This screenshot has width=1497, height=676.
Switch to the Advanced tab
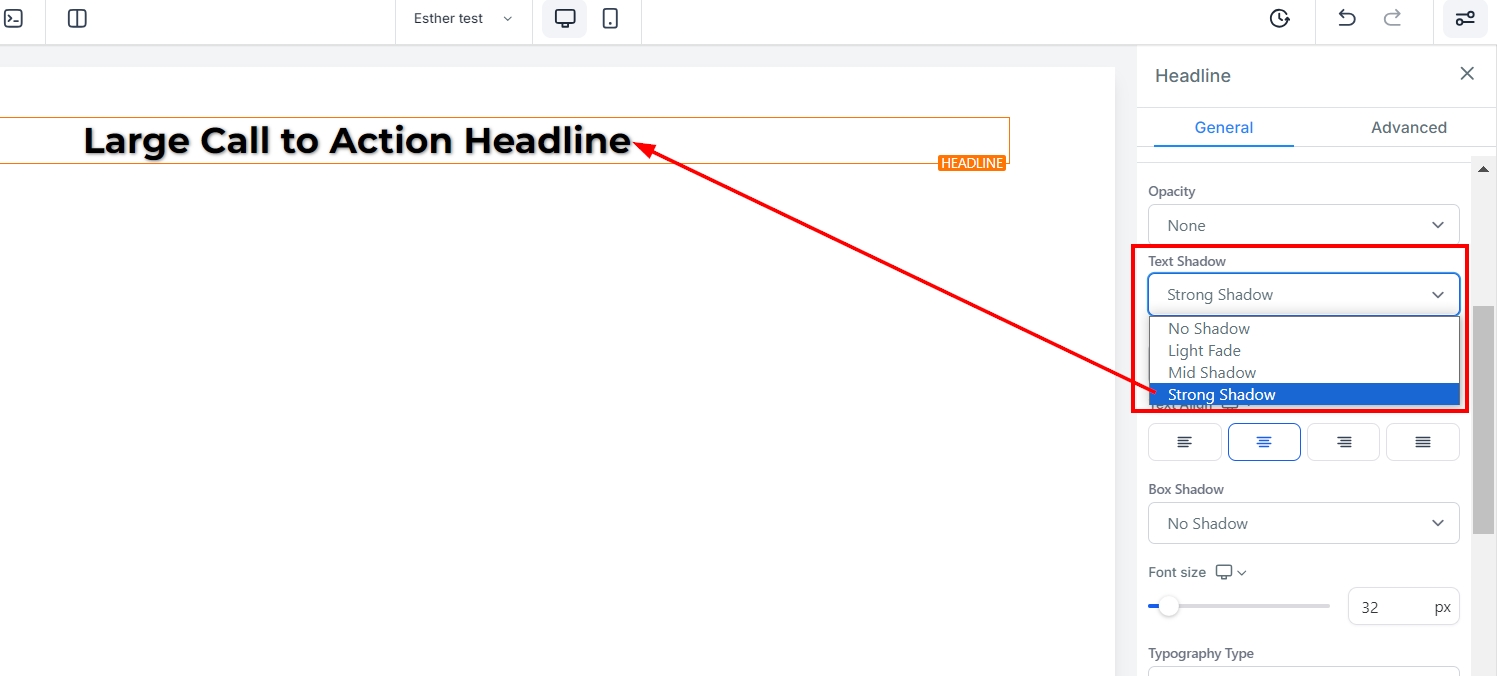coord(1409,127)
